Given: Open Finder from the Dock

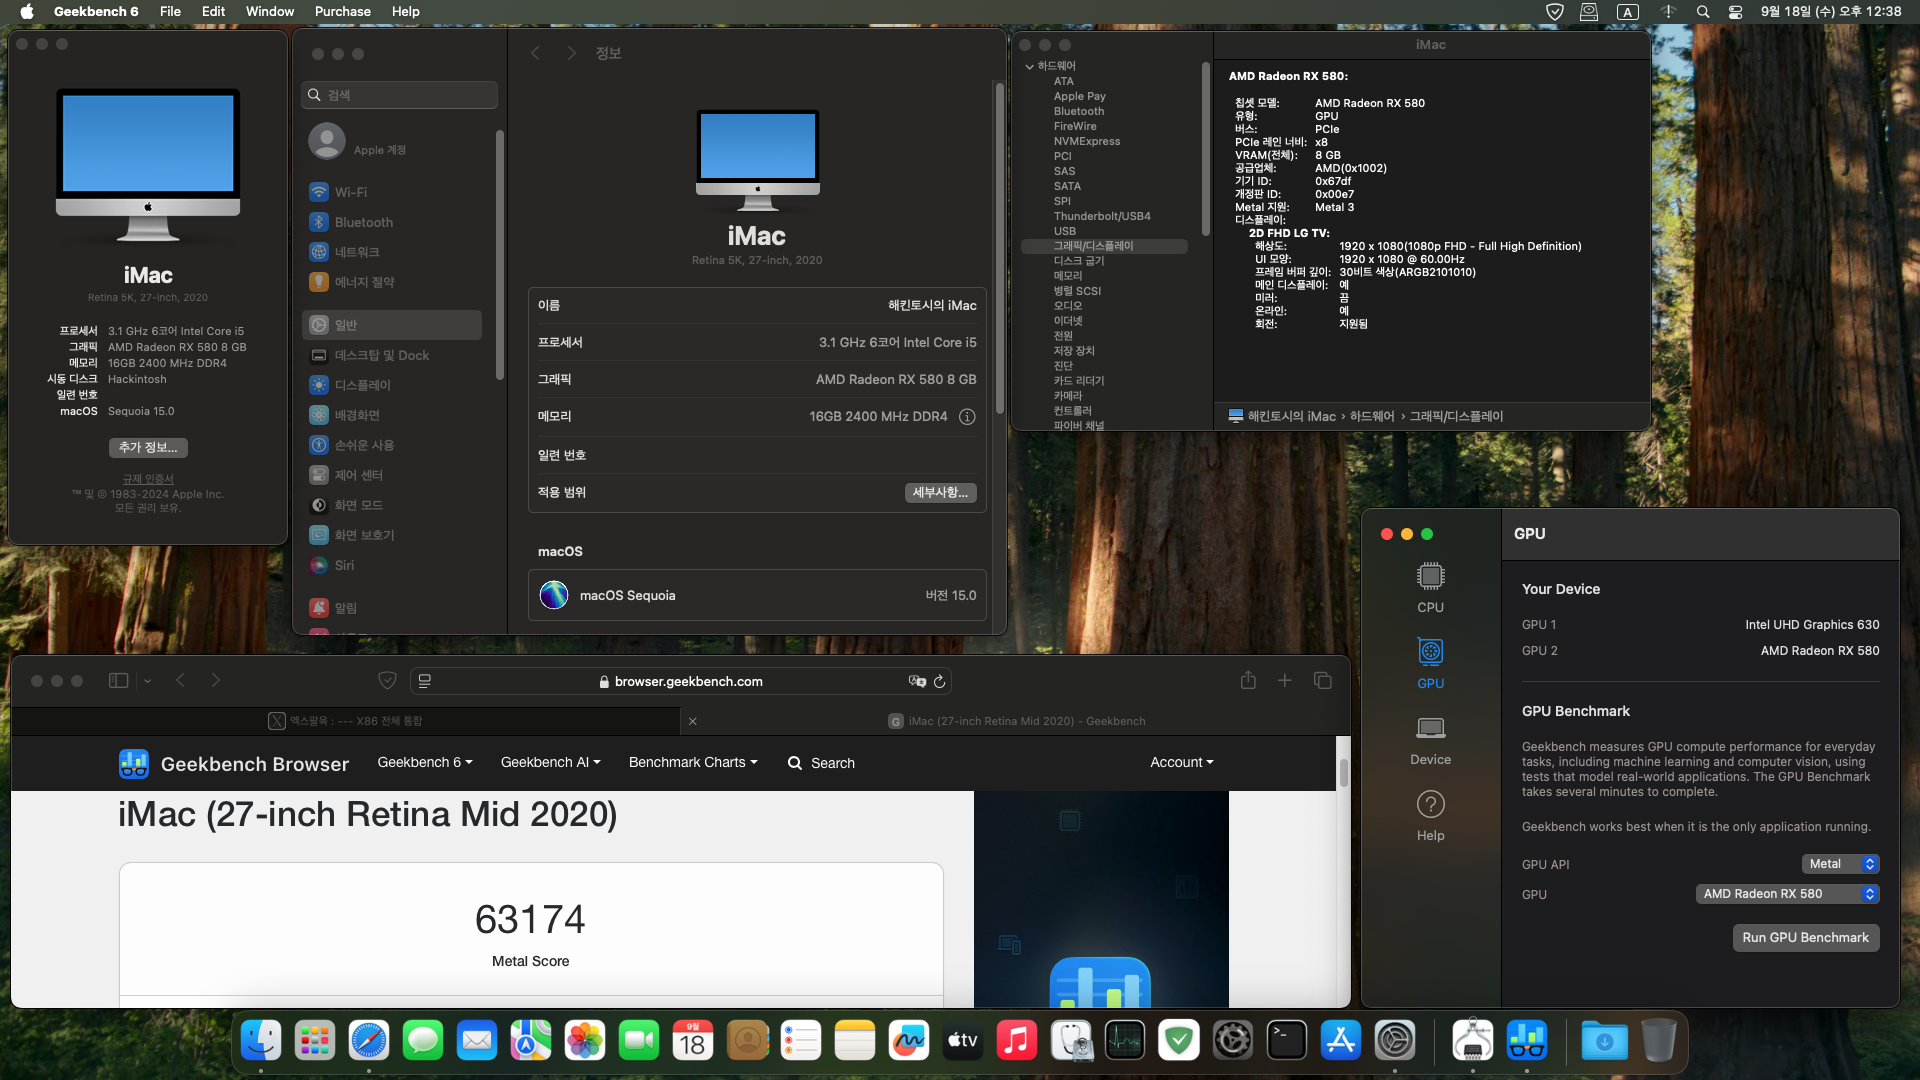Looking at the screenshot, I should pos(261,1041).
